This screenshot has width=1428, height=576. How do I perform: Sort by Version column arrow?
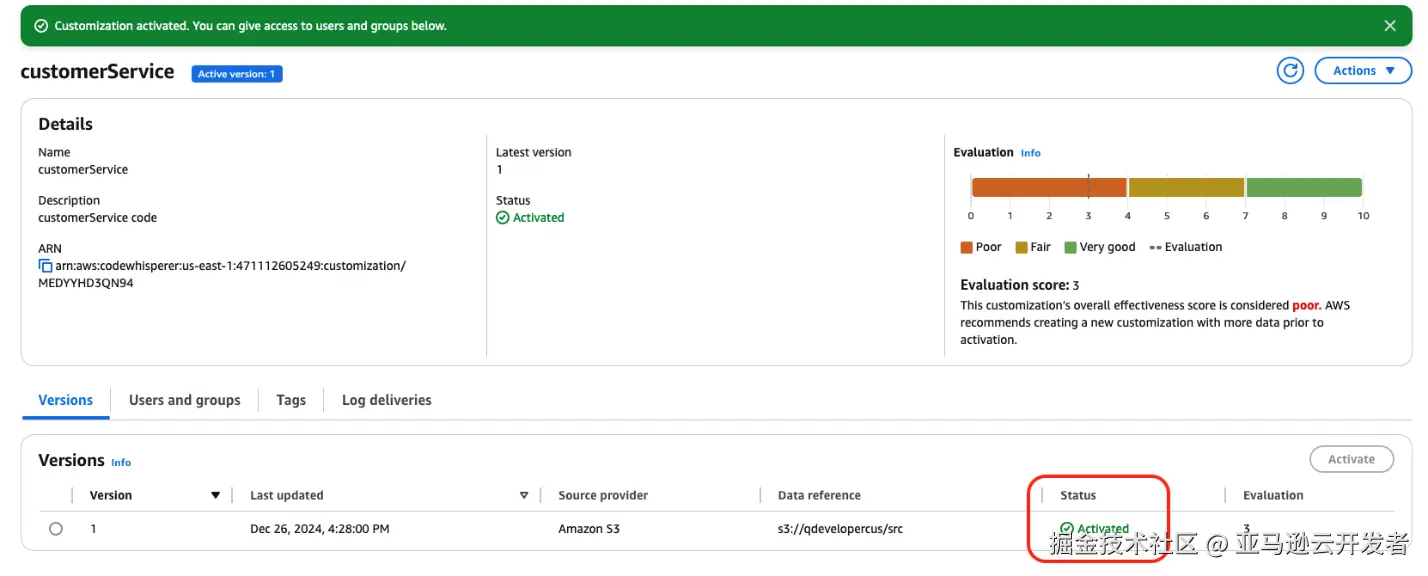pyautogui.click(x=215, y=496)
